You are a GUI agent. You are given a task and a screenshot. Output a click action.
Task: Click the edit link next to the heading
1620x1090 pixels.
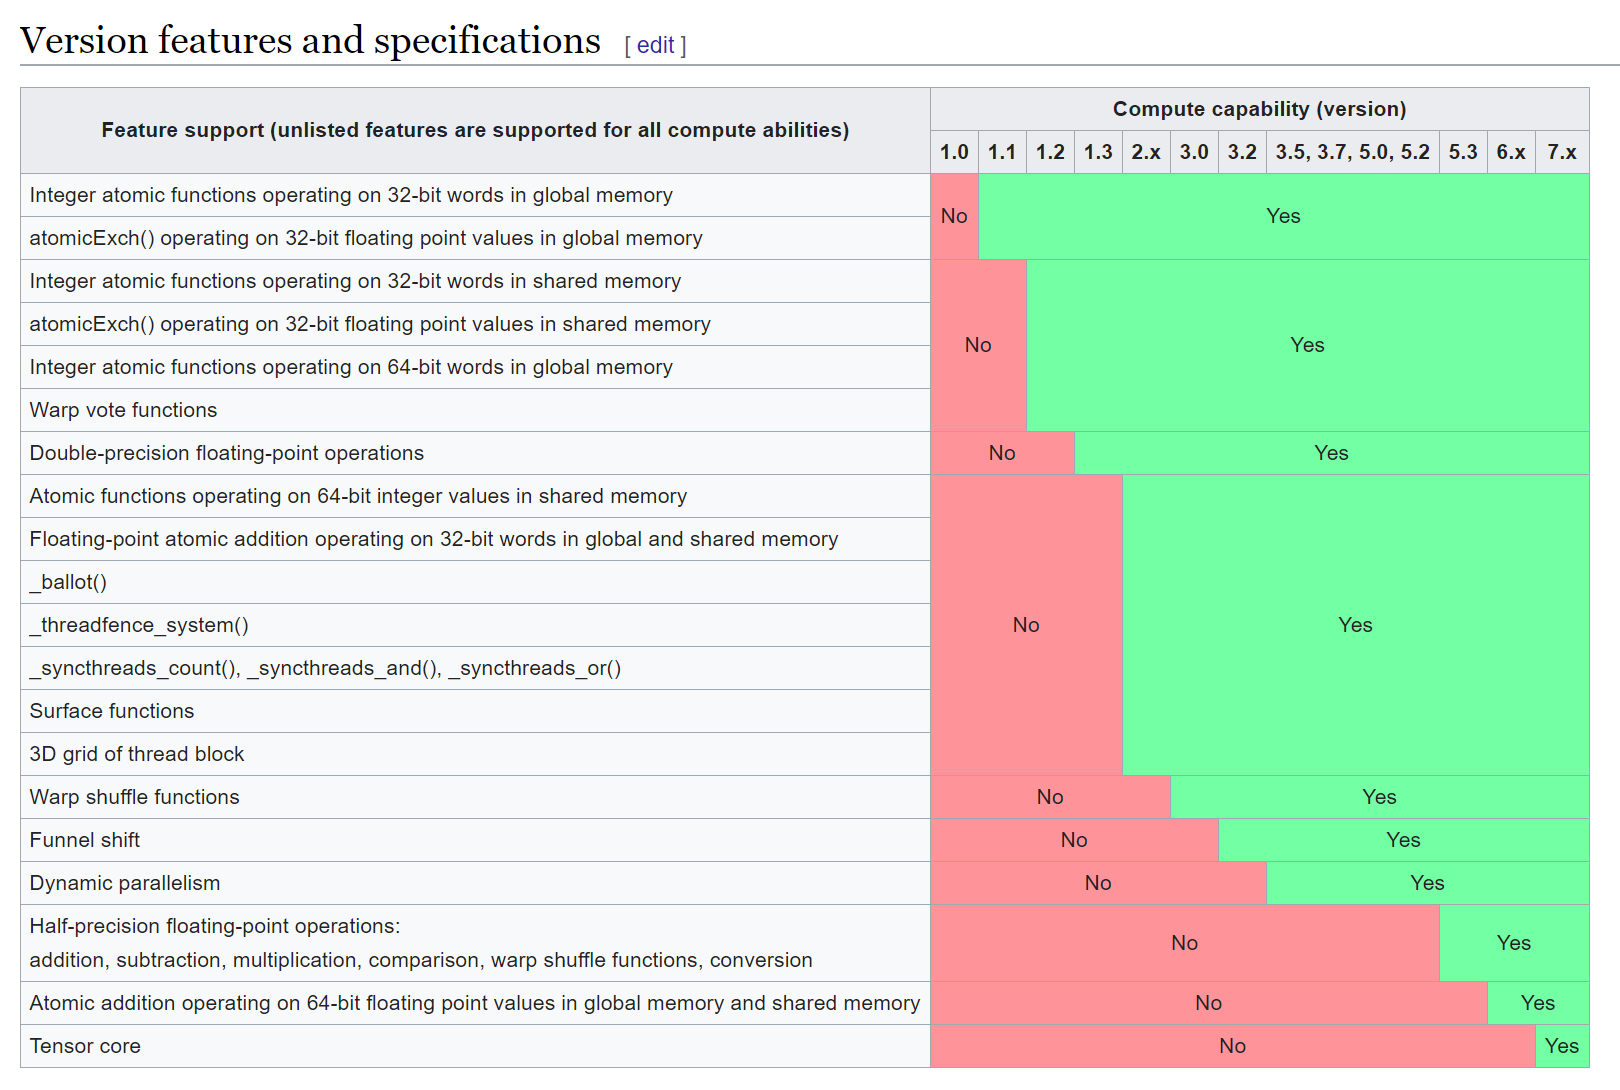(x=655, y=44)
